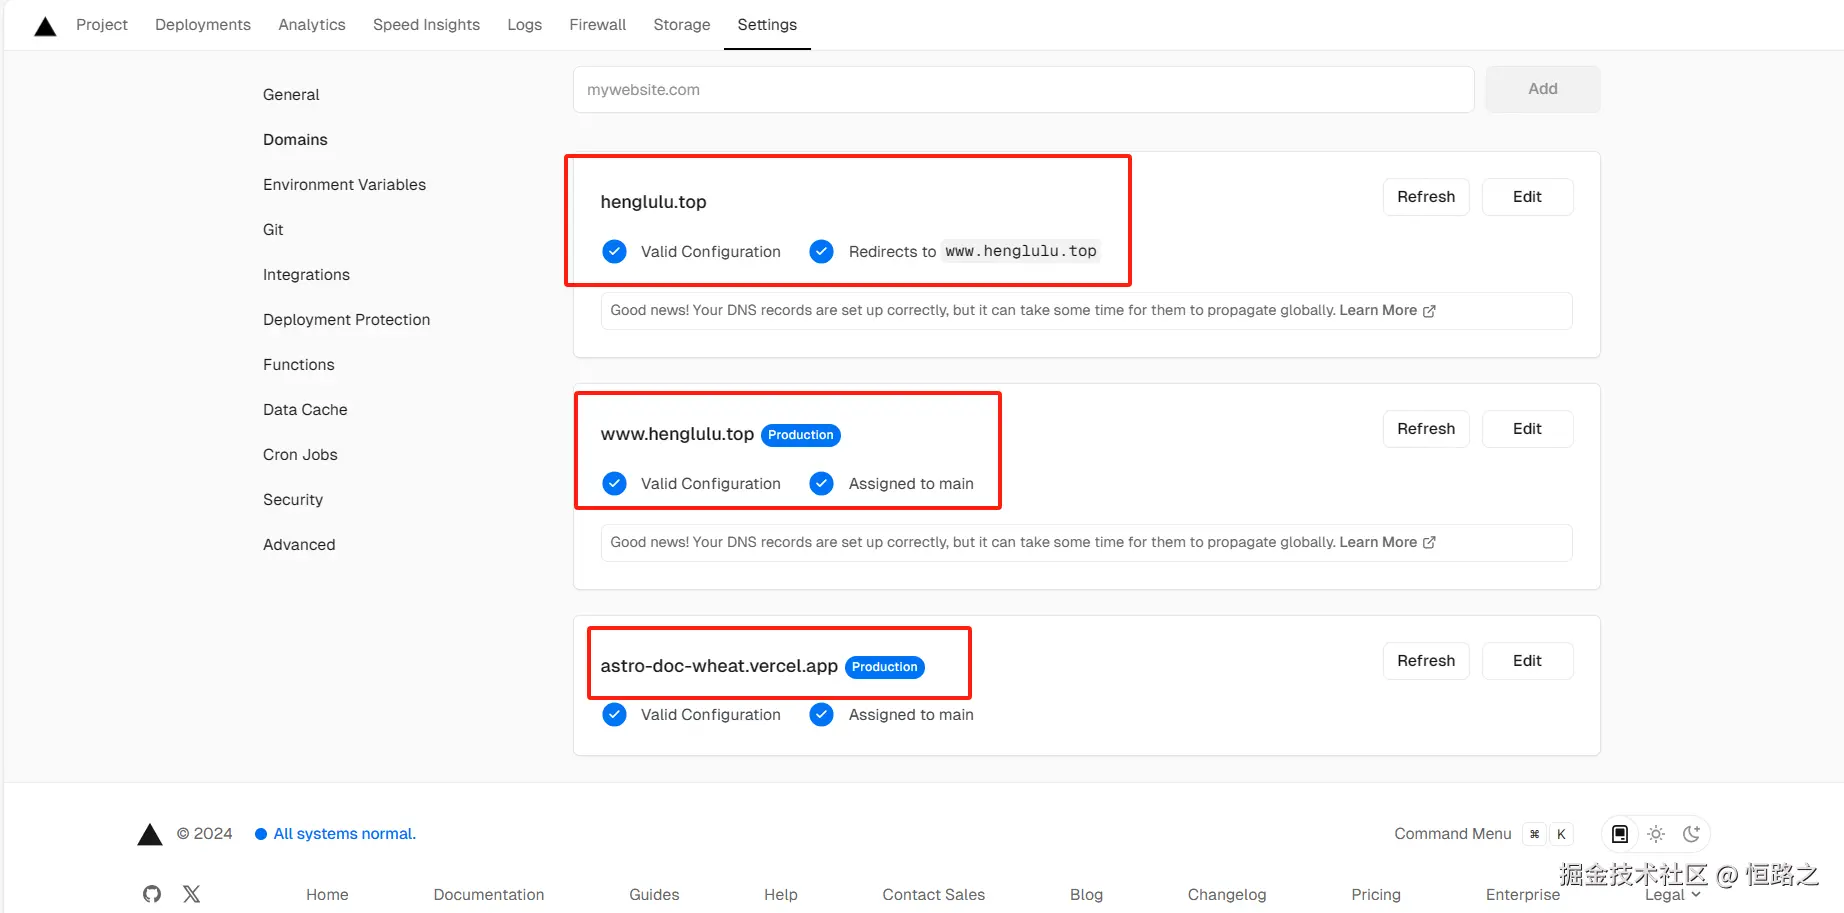The width and height of the screenshot is (1844, 913).
Task: Expand the Legal dropdown in footer
Action: coord(1673,895)
